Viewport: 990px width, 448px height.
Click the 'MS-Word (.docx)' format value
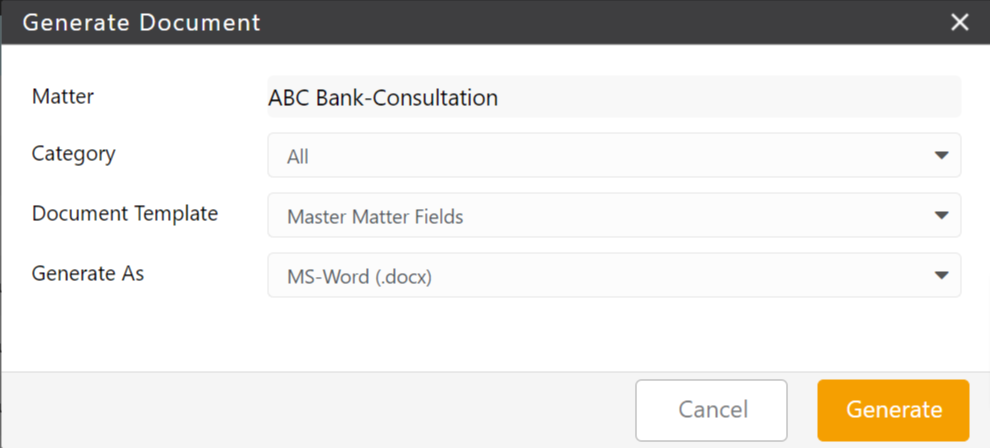coord(359,275)
